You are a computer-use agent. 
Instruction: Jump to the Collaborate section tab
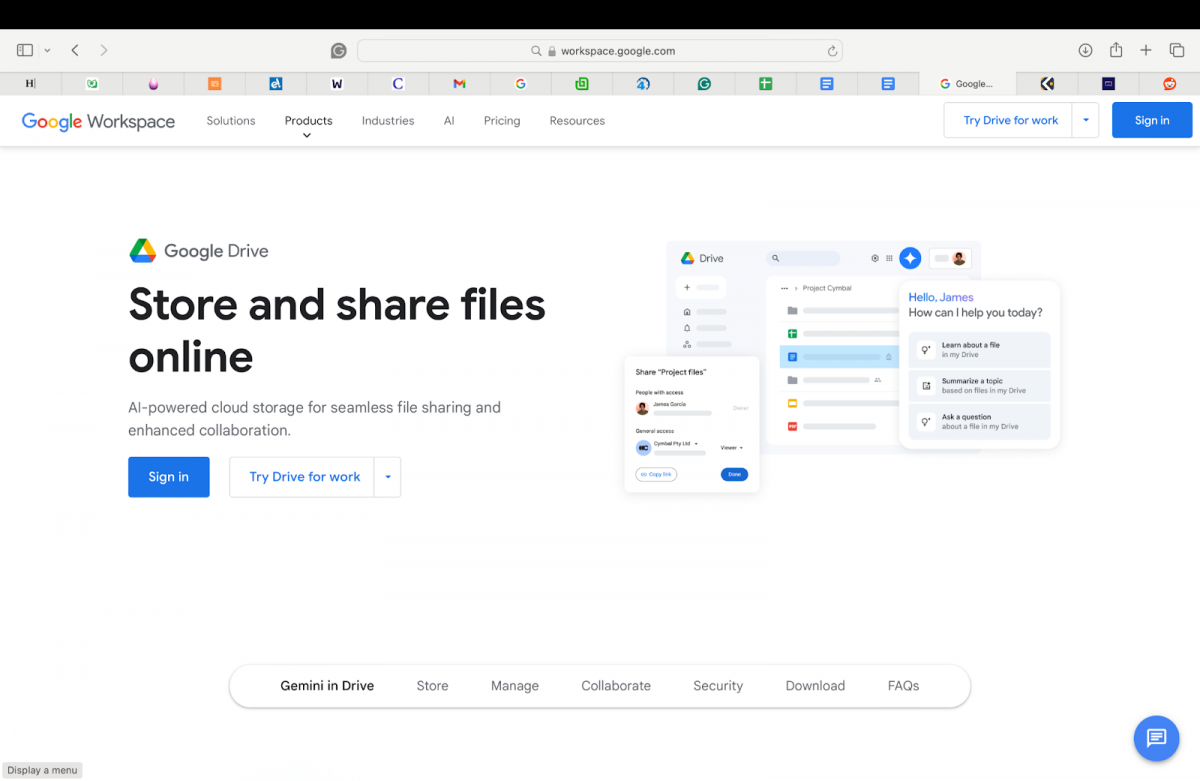(616, 686)
